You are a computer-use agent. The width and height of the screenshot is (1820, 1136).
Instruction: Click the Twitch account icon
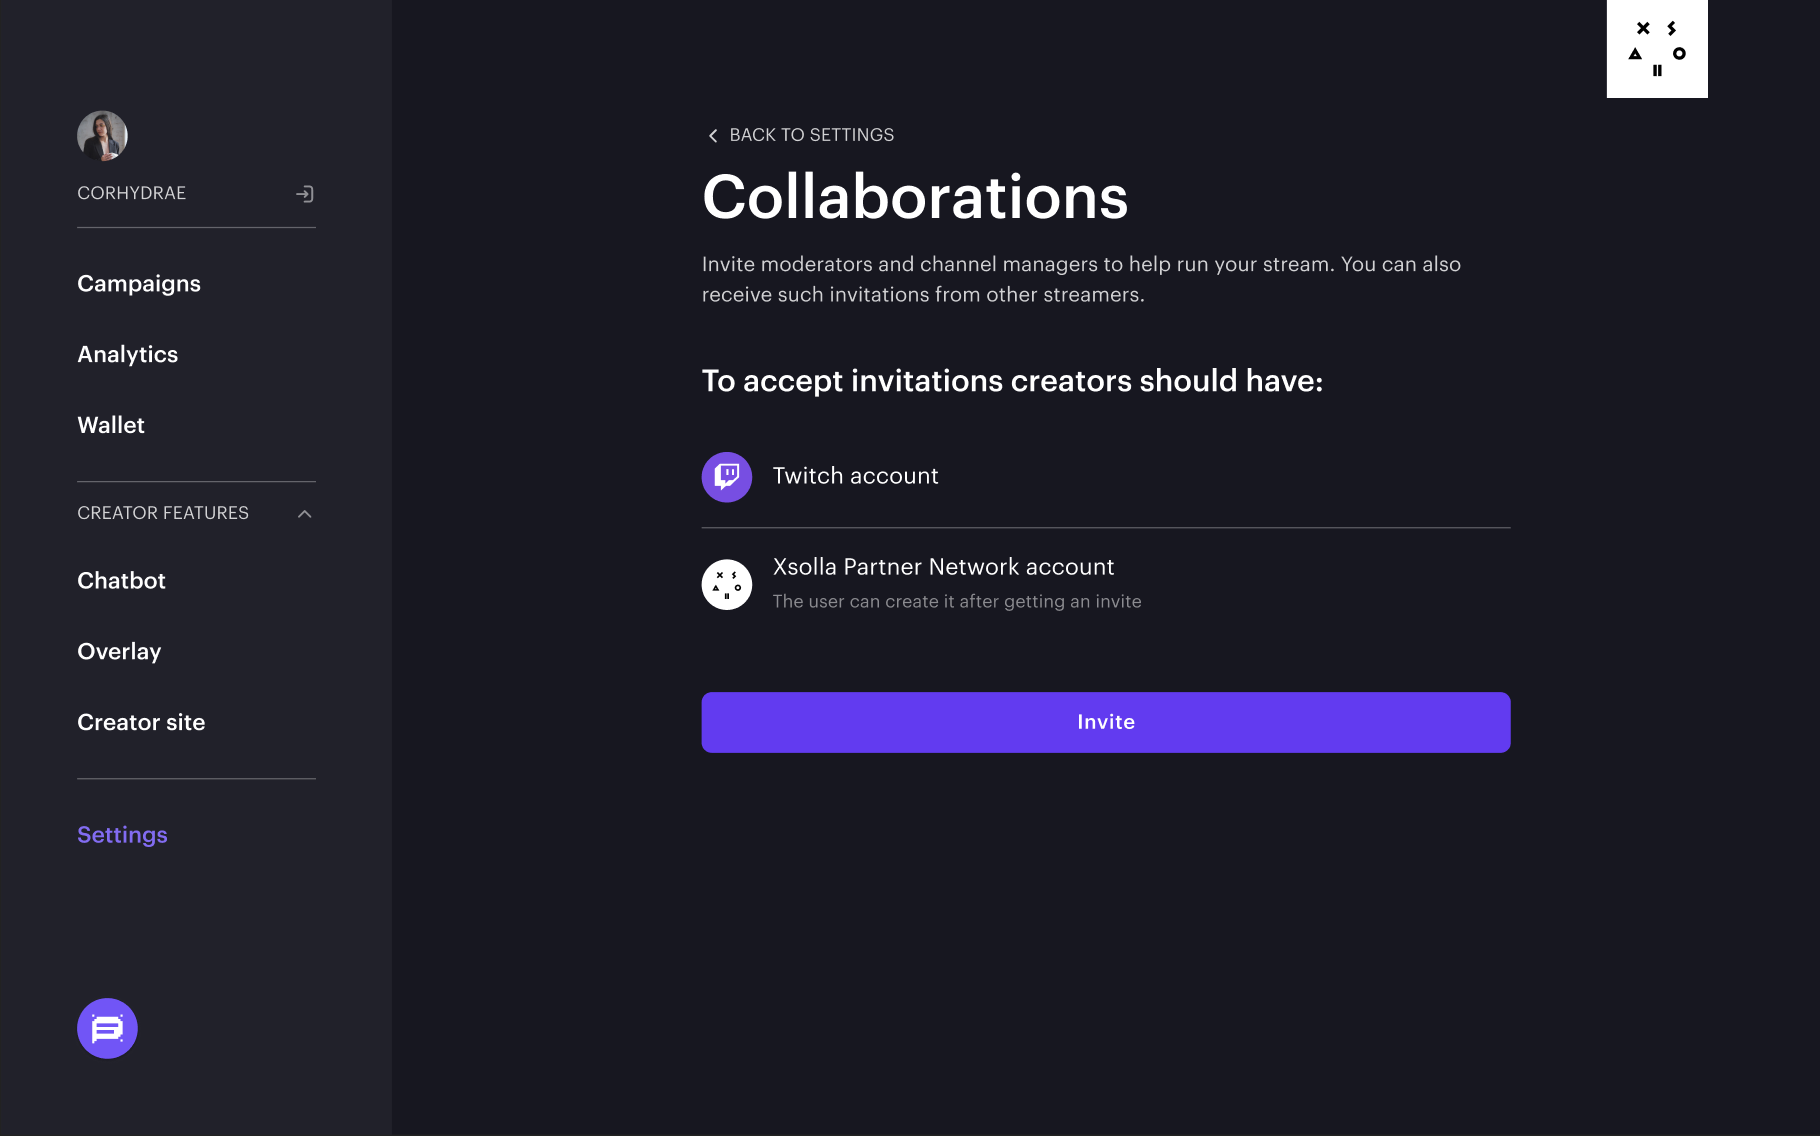tap(727, 477)
